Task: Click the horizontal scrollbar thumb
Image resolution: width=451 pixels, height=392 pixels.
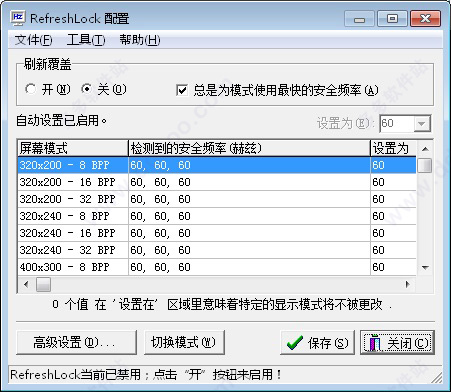Action: [x=43, y=284]
